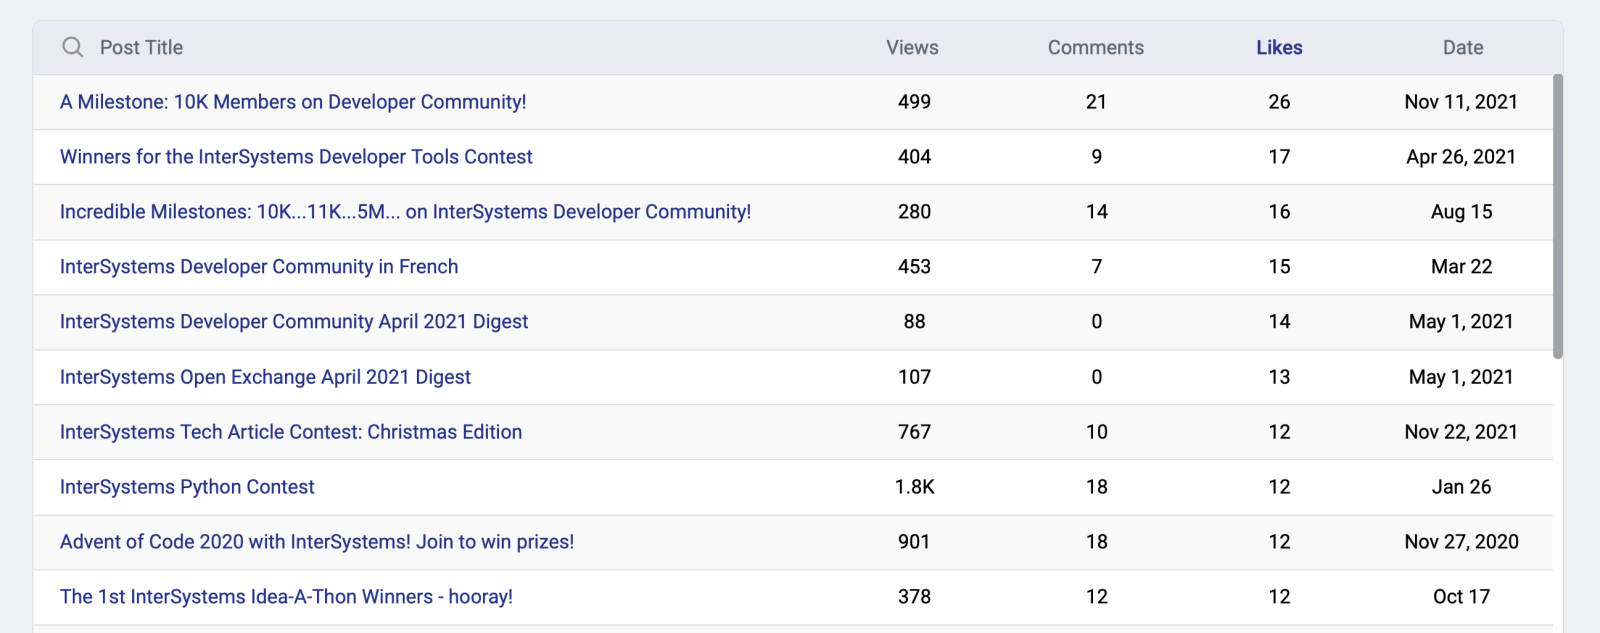This screenshot has width=1600, height=633.
Task: Select likes value 13
Action: point(1279,377)
